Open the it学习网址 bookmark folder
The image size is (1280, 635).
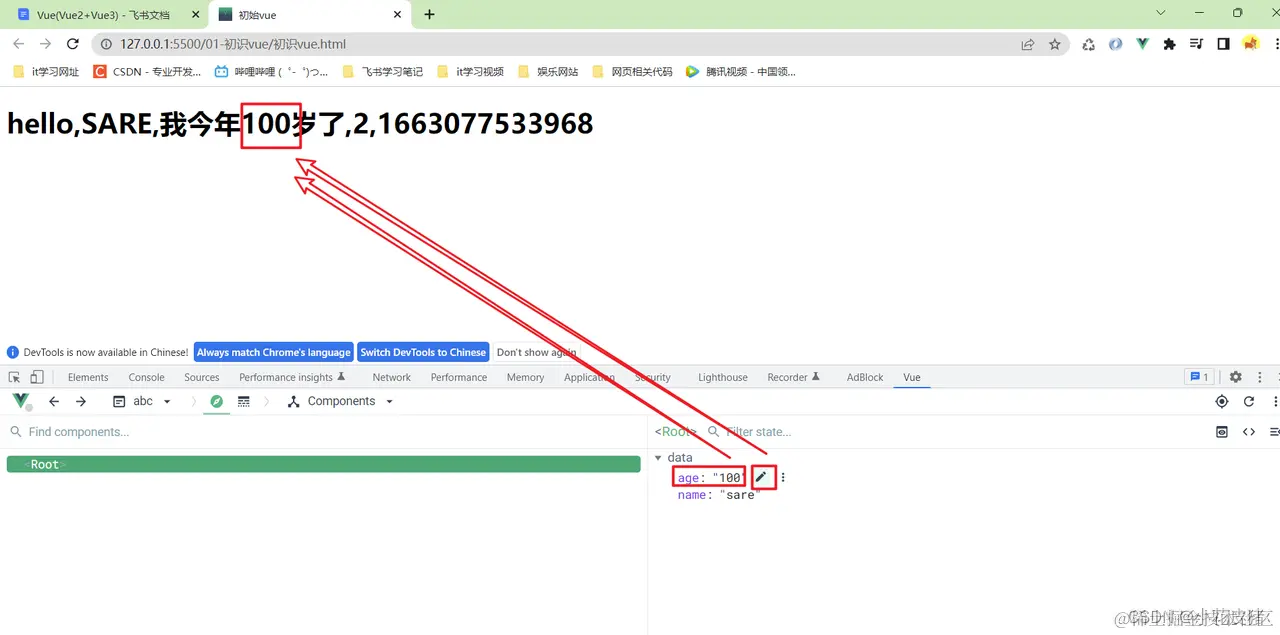(45, 72)
